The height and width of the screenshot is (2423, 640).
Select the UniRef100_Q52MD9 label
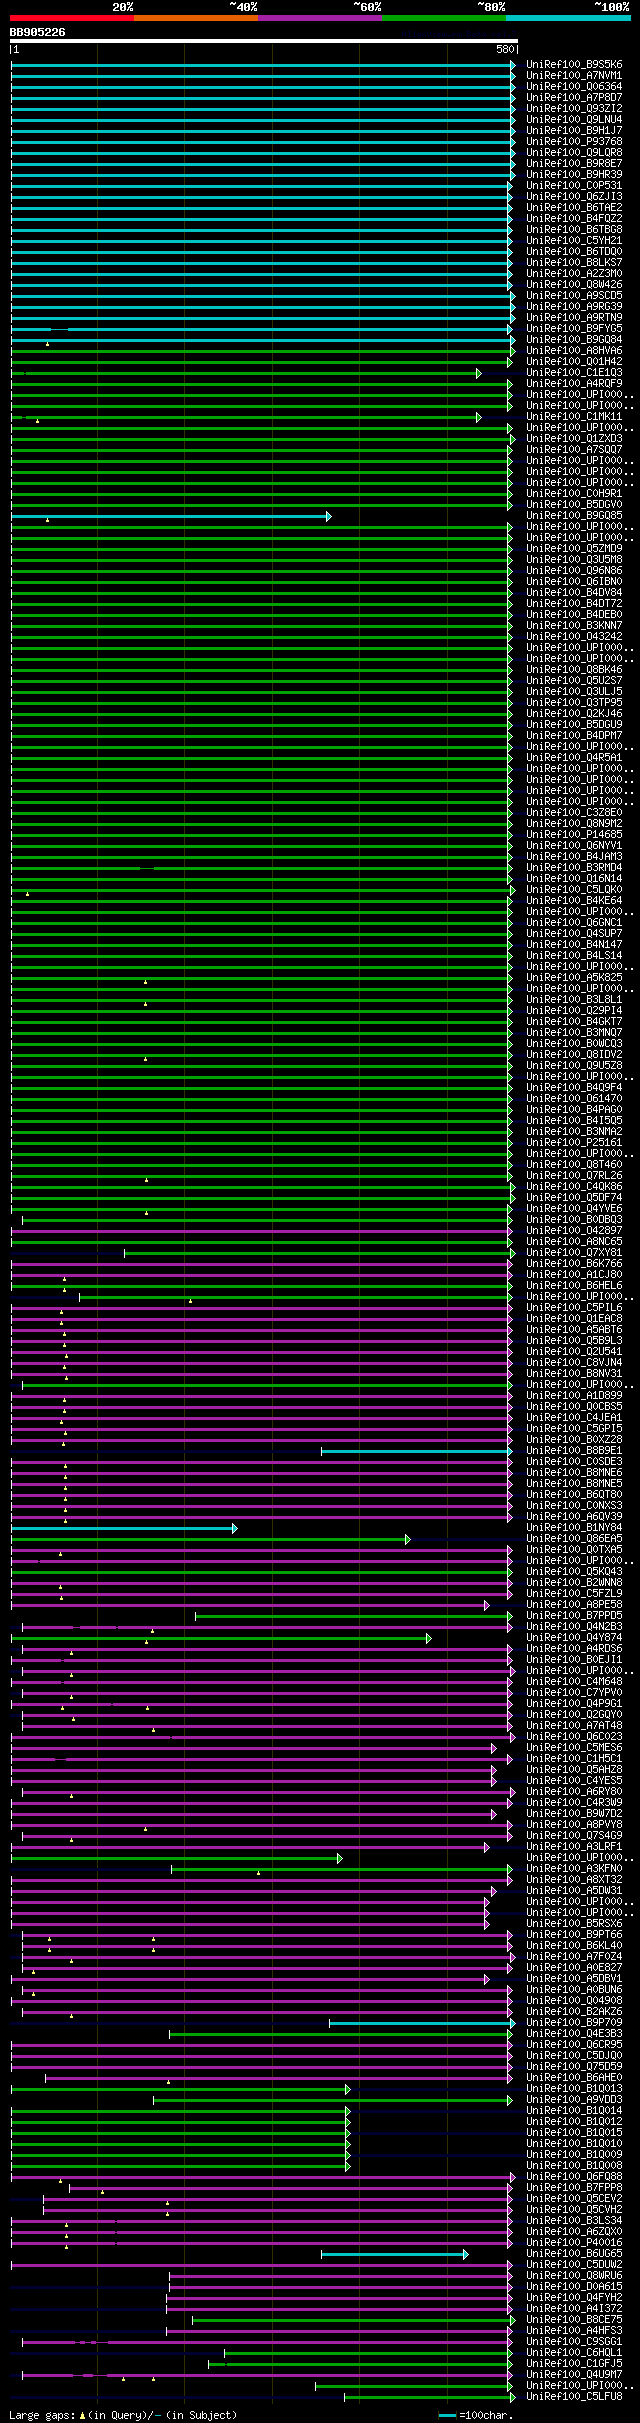[574, 548]
